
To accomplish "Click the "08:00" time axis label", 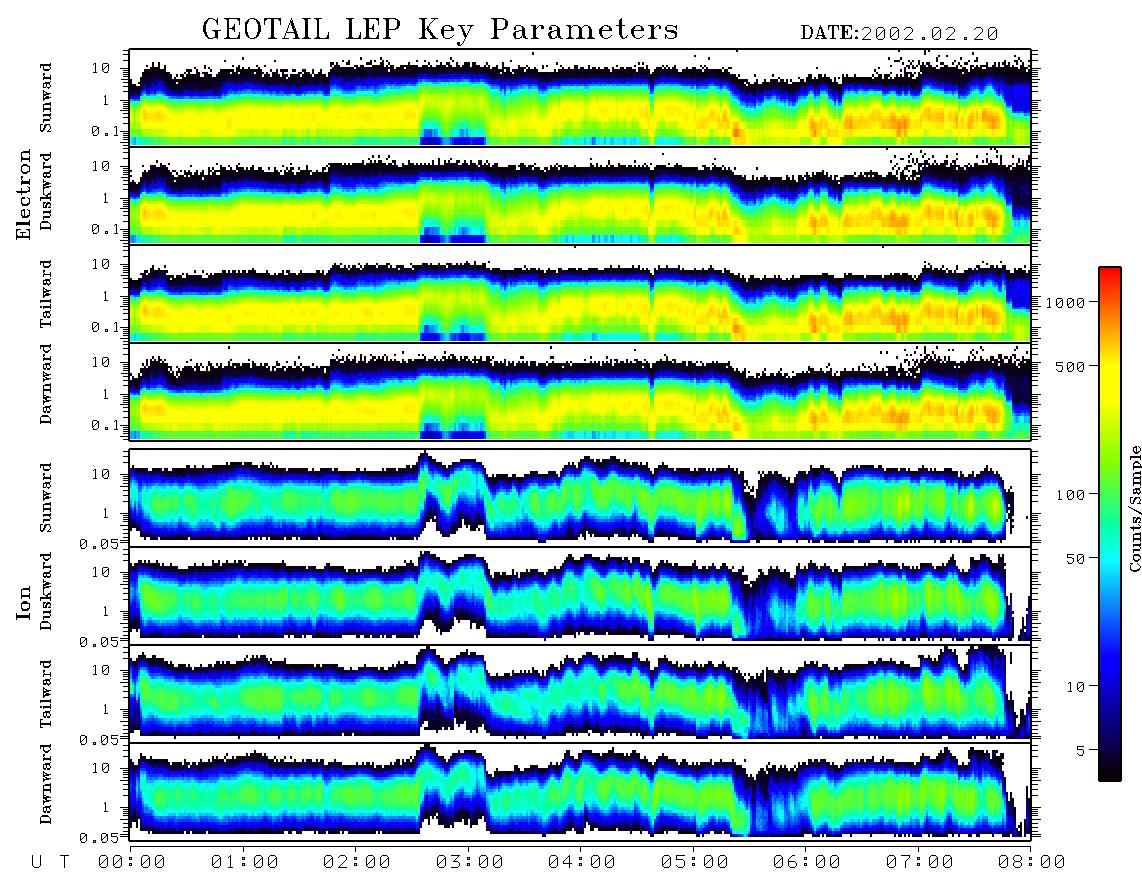I will pyautogui.click(x=1032, y=862).
